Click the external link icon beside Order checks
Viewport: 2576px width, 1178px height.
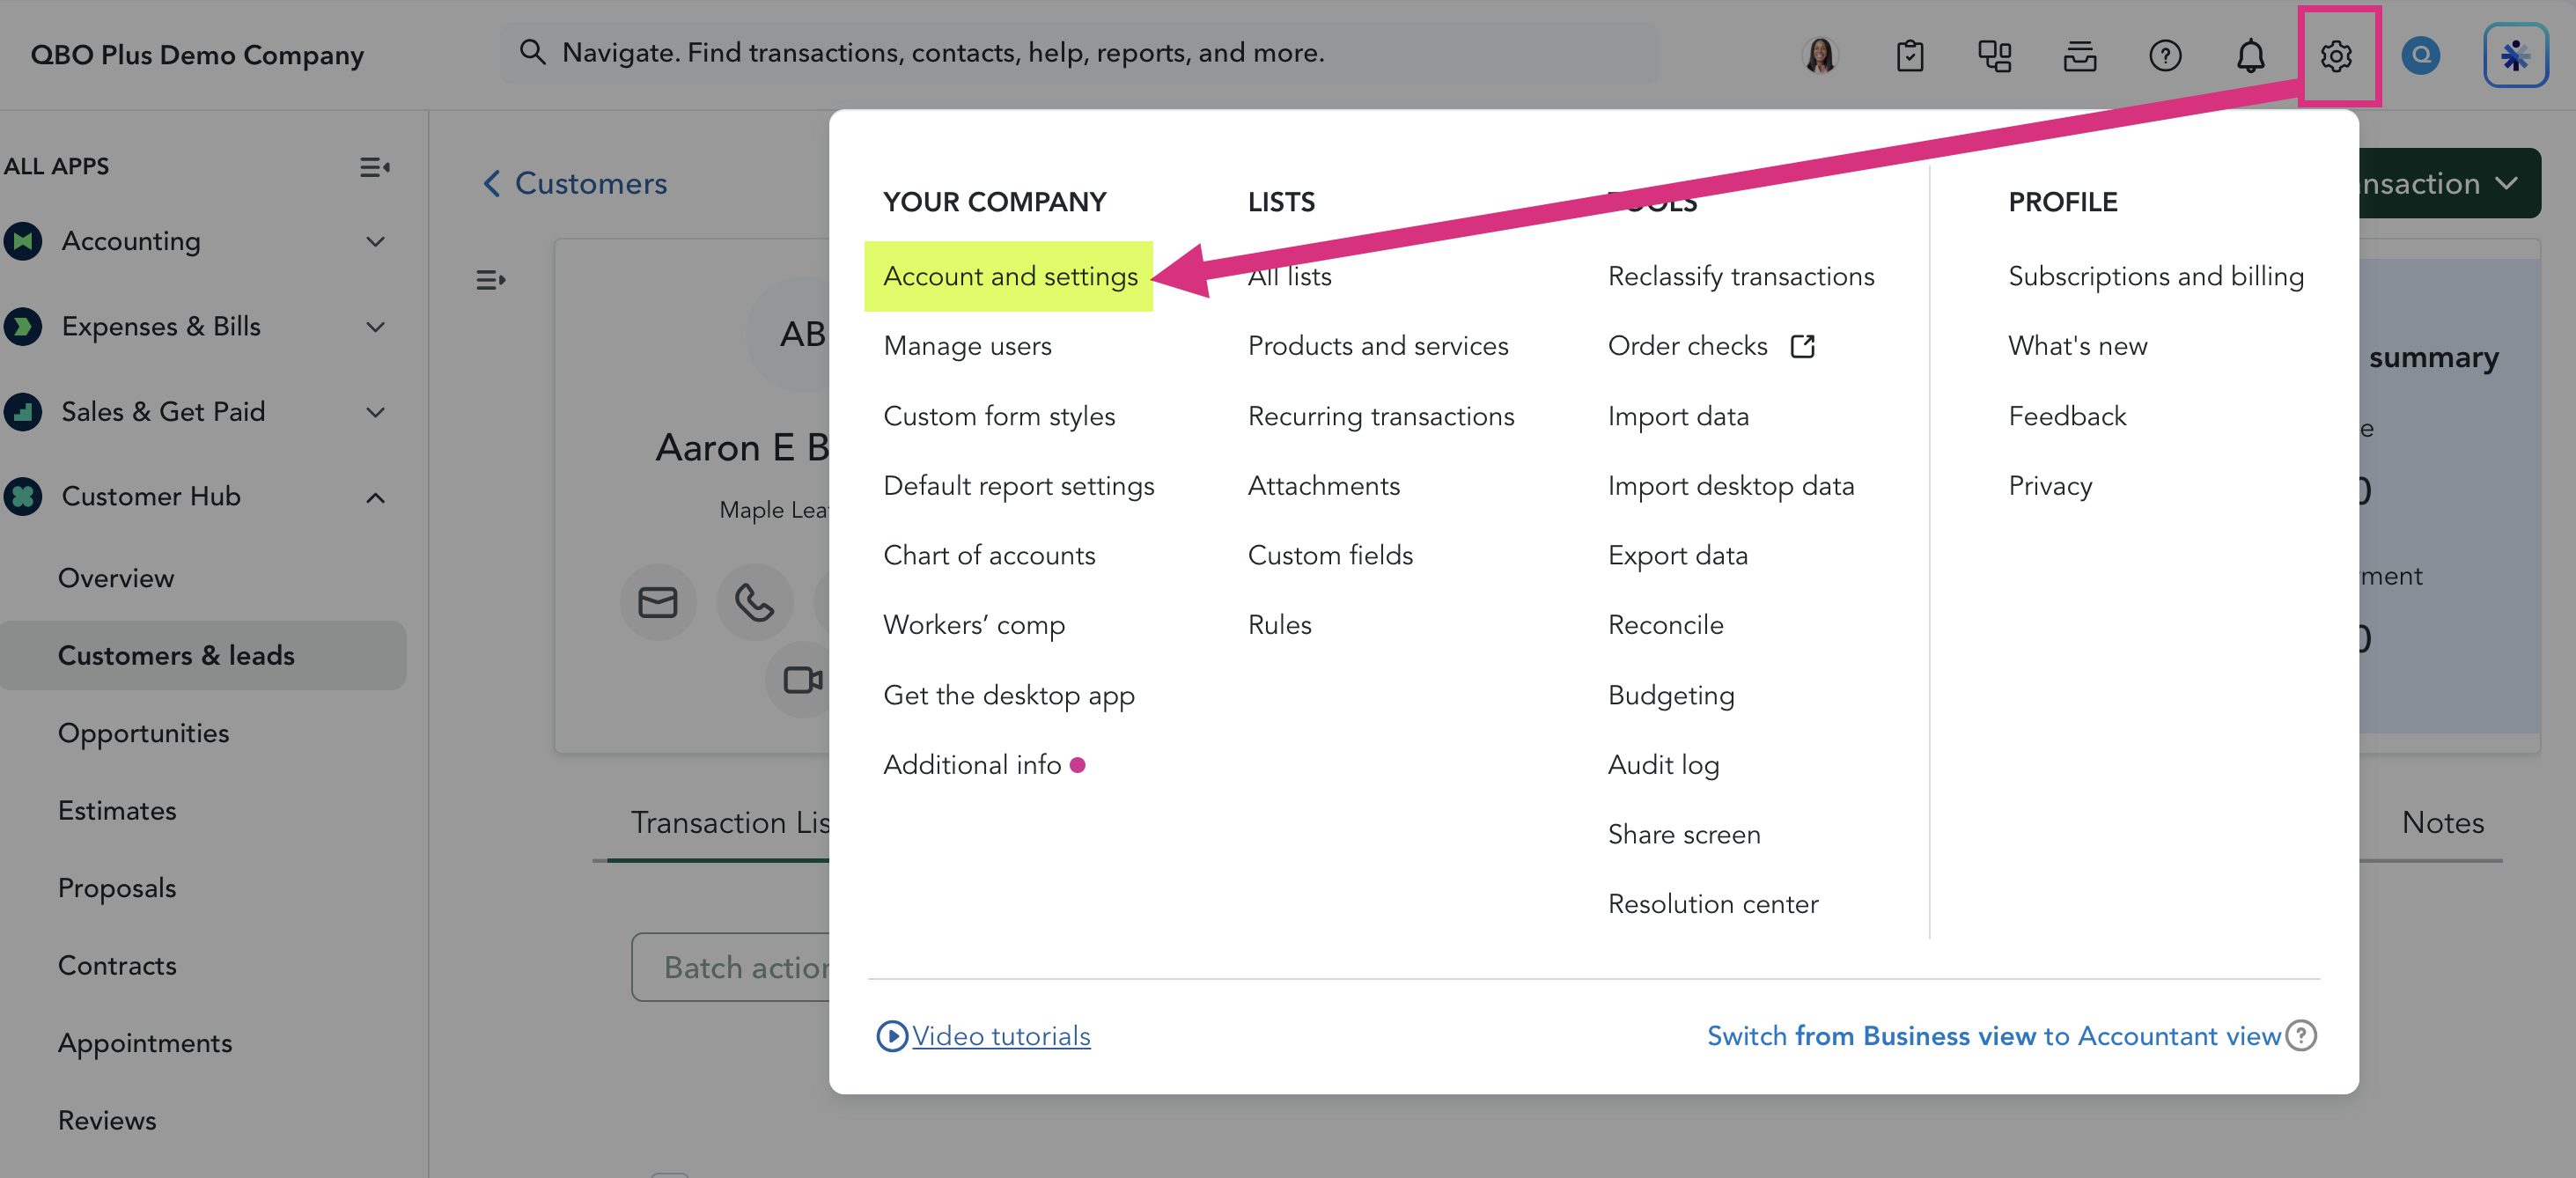point(1802,346)
